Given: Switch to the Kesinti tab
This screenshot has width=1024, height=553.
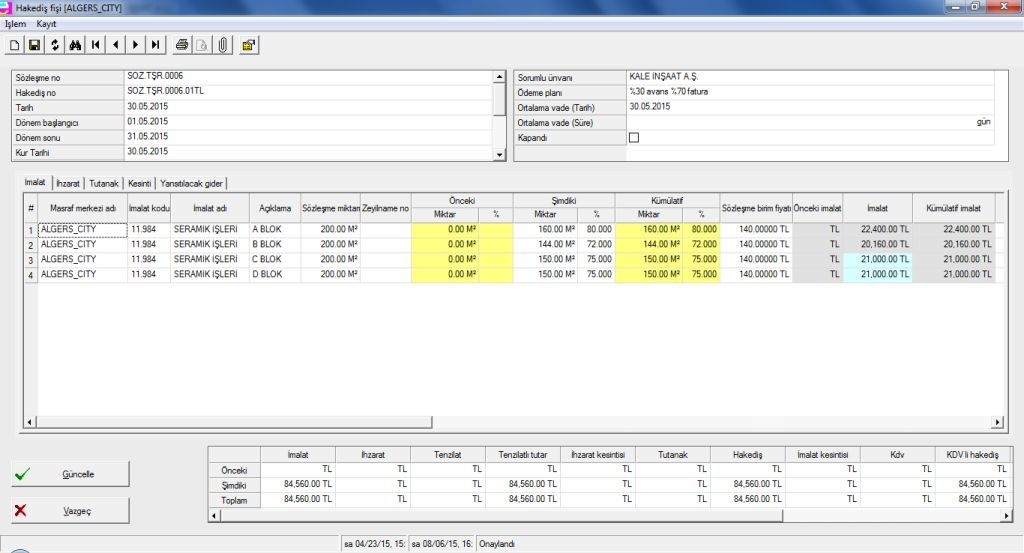Looking at the screenshot, I should tap(139, 183).
